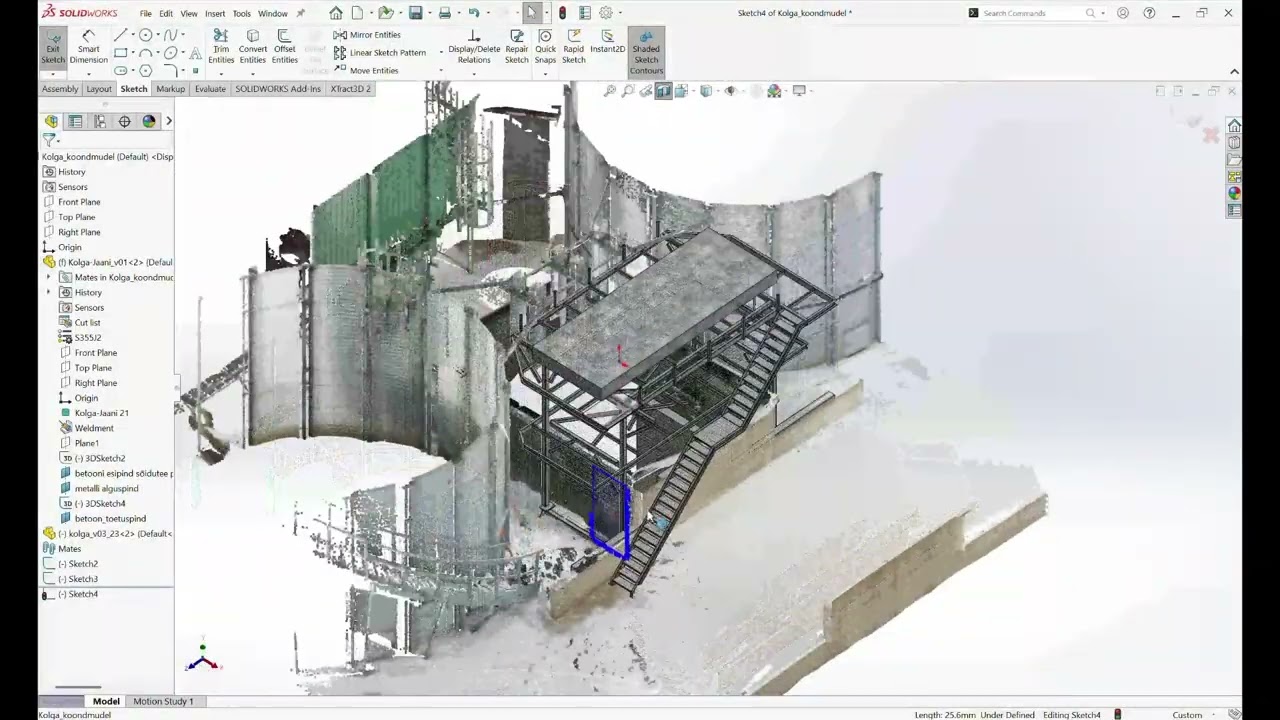This screenshot has height=720, width=1280.
Task: Click the Print icon
Action: click(445, 13)
